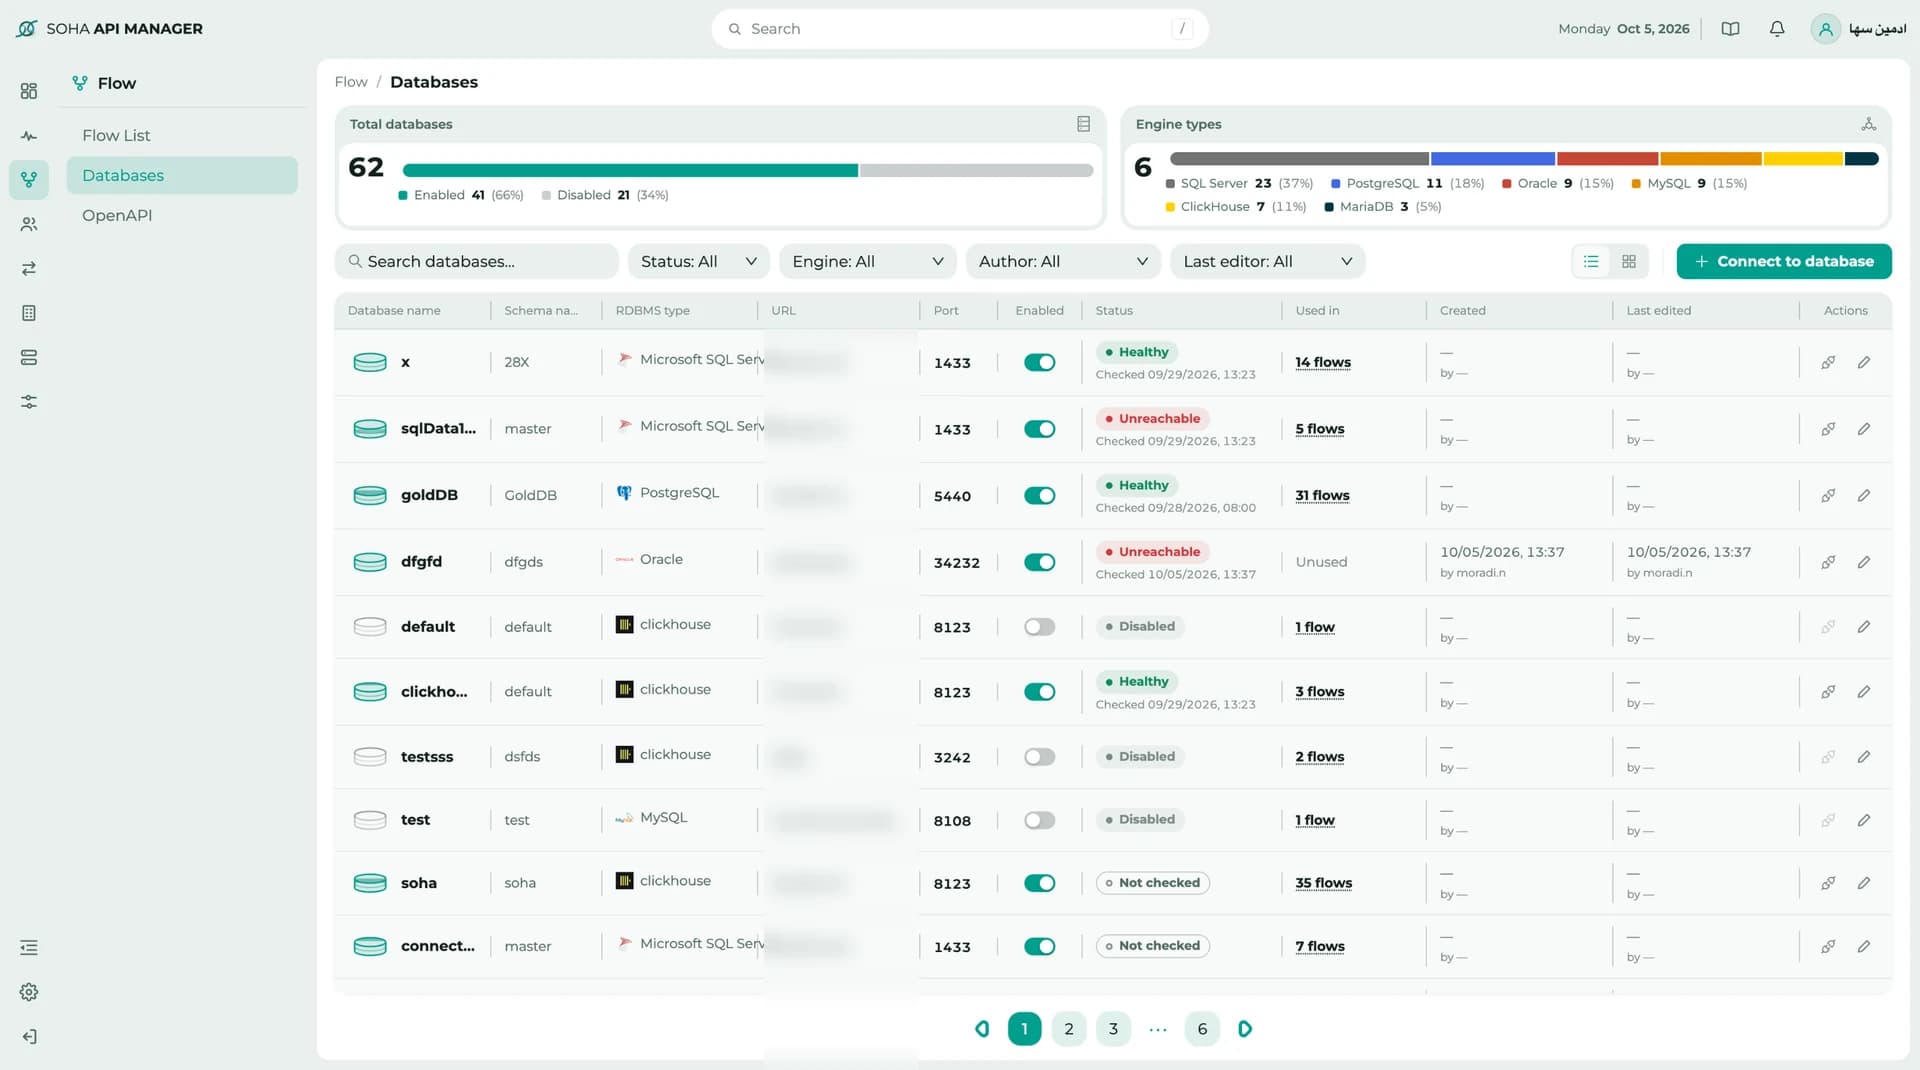The image size is (1920, 1070).
Task: Toggle goldDB enabled switch
Action: pos(1039,496)
